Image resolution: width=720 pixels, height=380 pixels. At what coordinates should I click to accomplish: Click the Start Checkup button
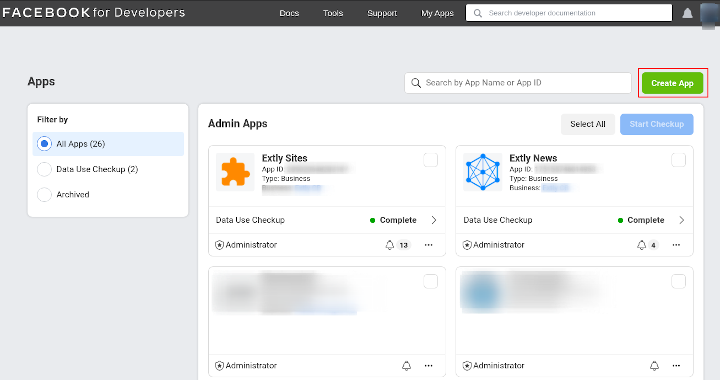click(657, 124)
